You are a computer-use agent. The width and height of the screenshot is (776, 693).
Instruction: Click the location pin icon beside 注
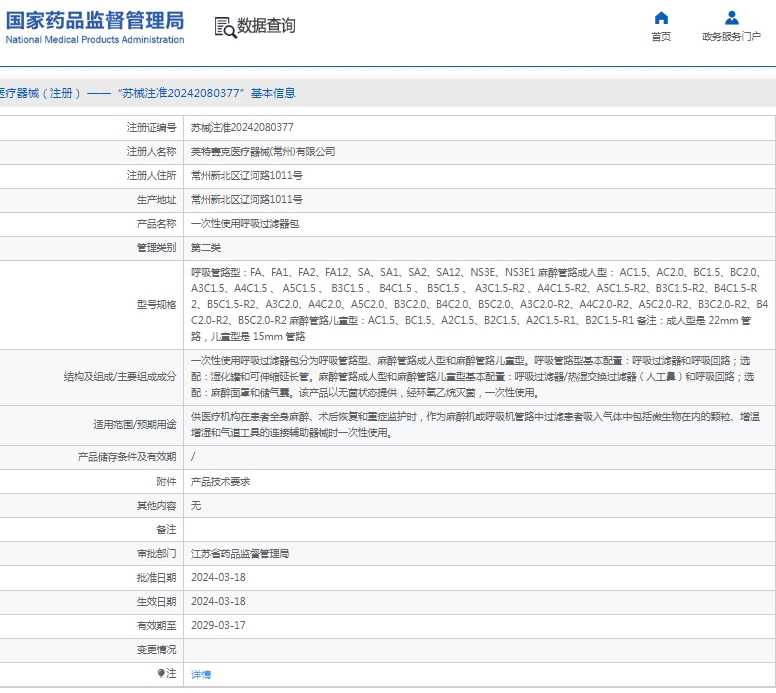161,673
